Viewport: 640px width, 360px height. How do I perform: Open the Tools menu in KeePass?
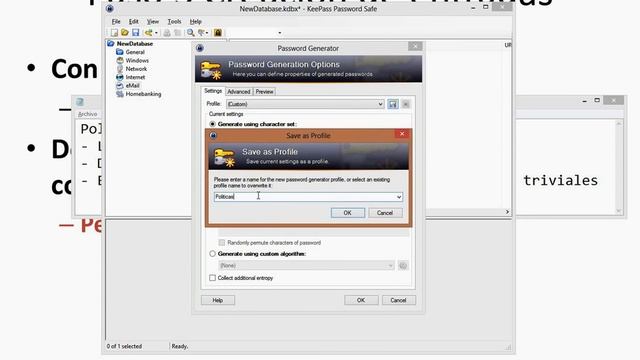click(174, 21)
